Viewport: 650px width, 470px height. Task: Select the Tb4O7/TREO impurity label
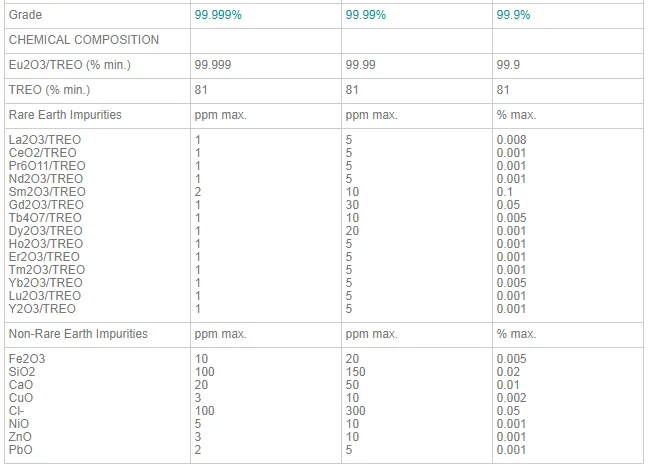point(45,217)
